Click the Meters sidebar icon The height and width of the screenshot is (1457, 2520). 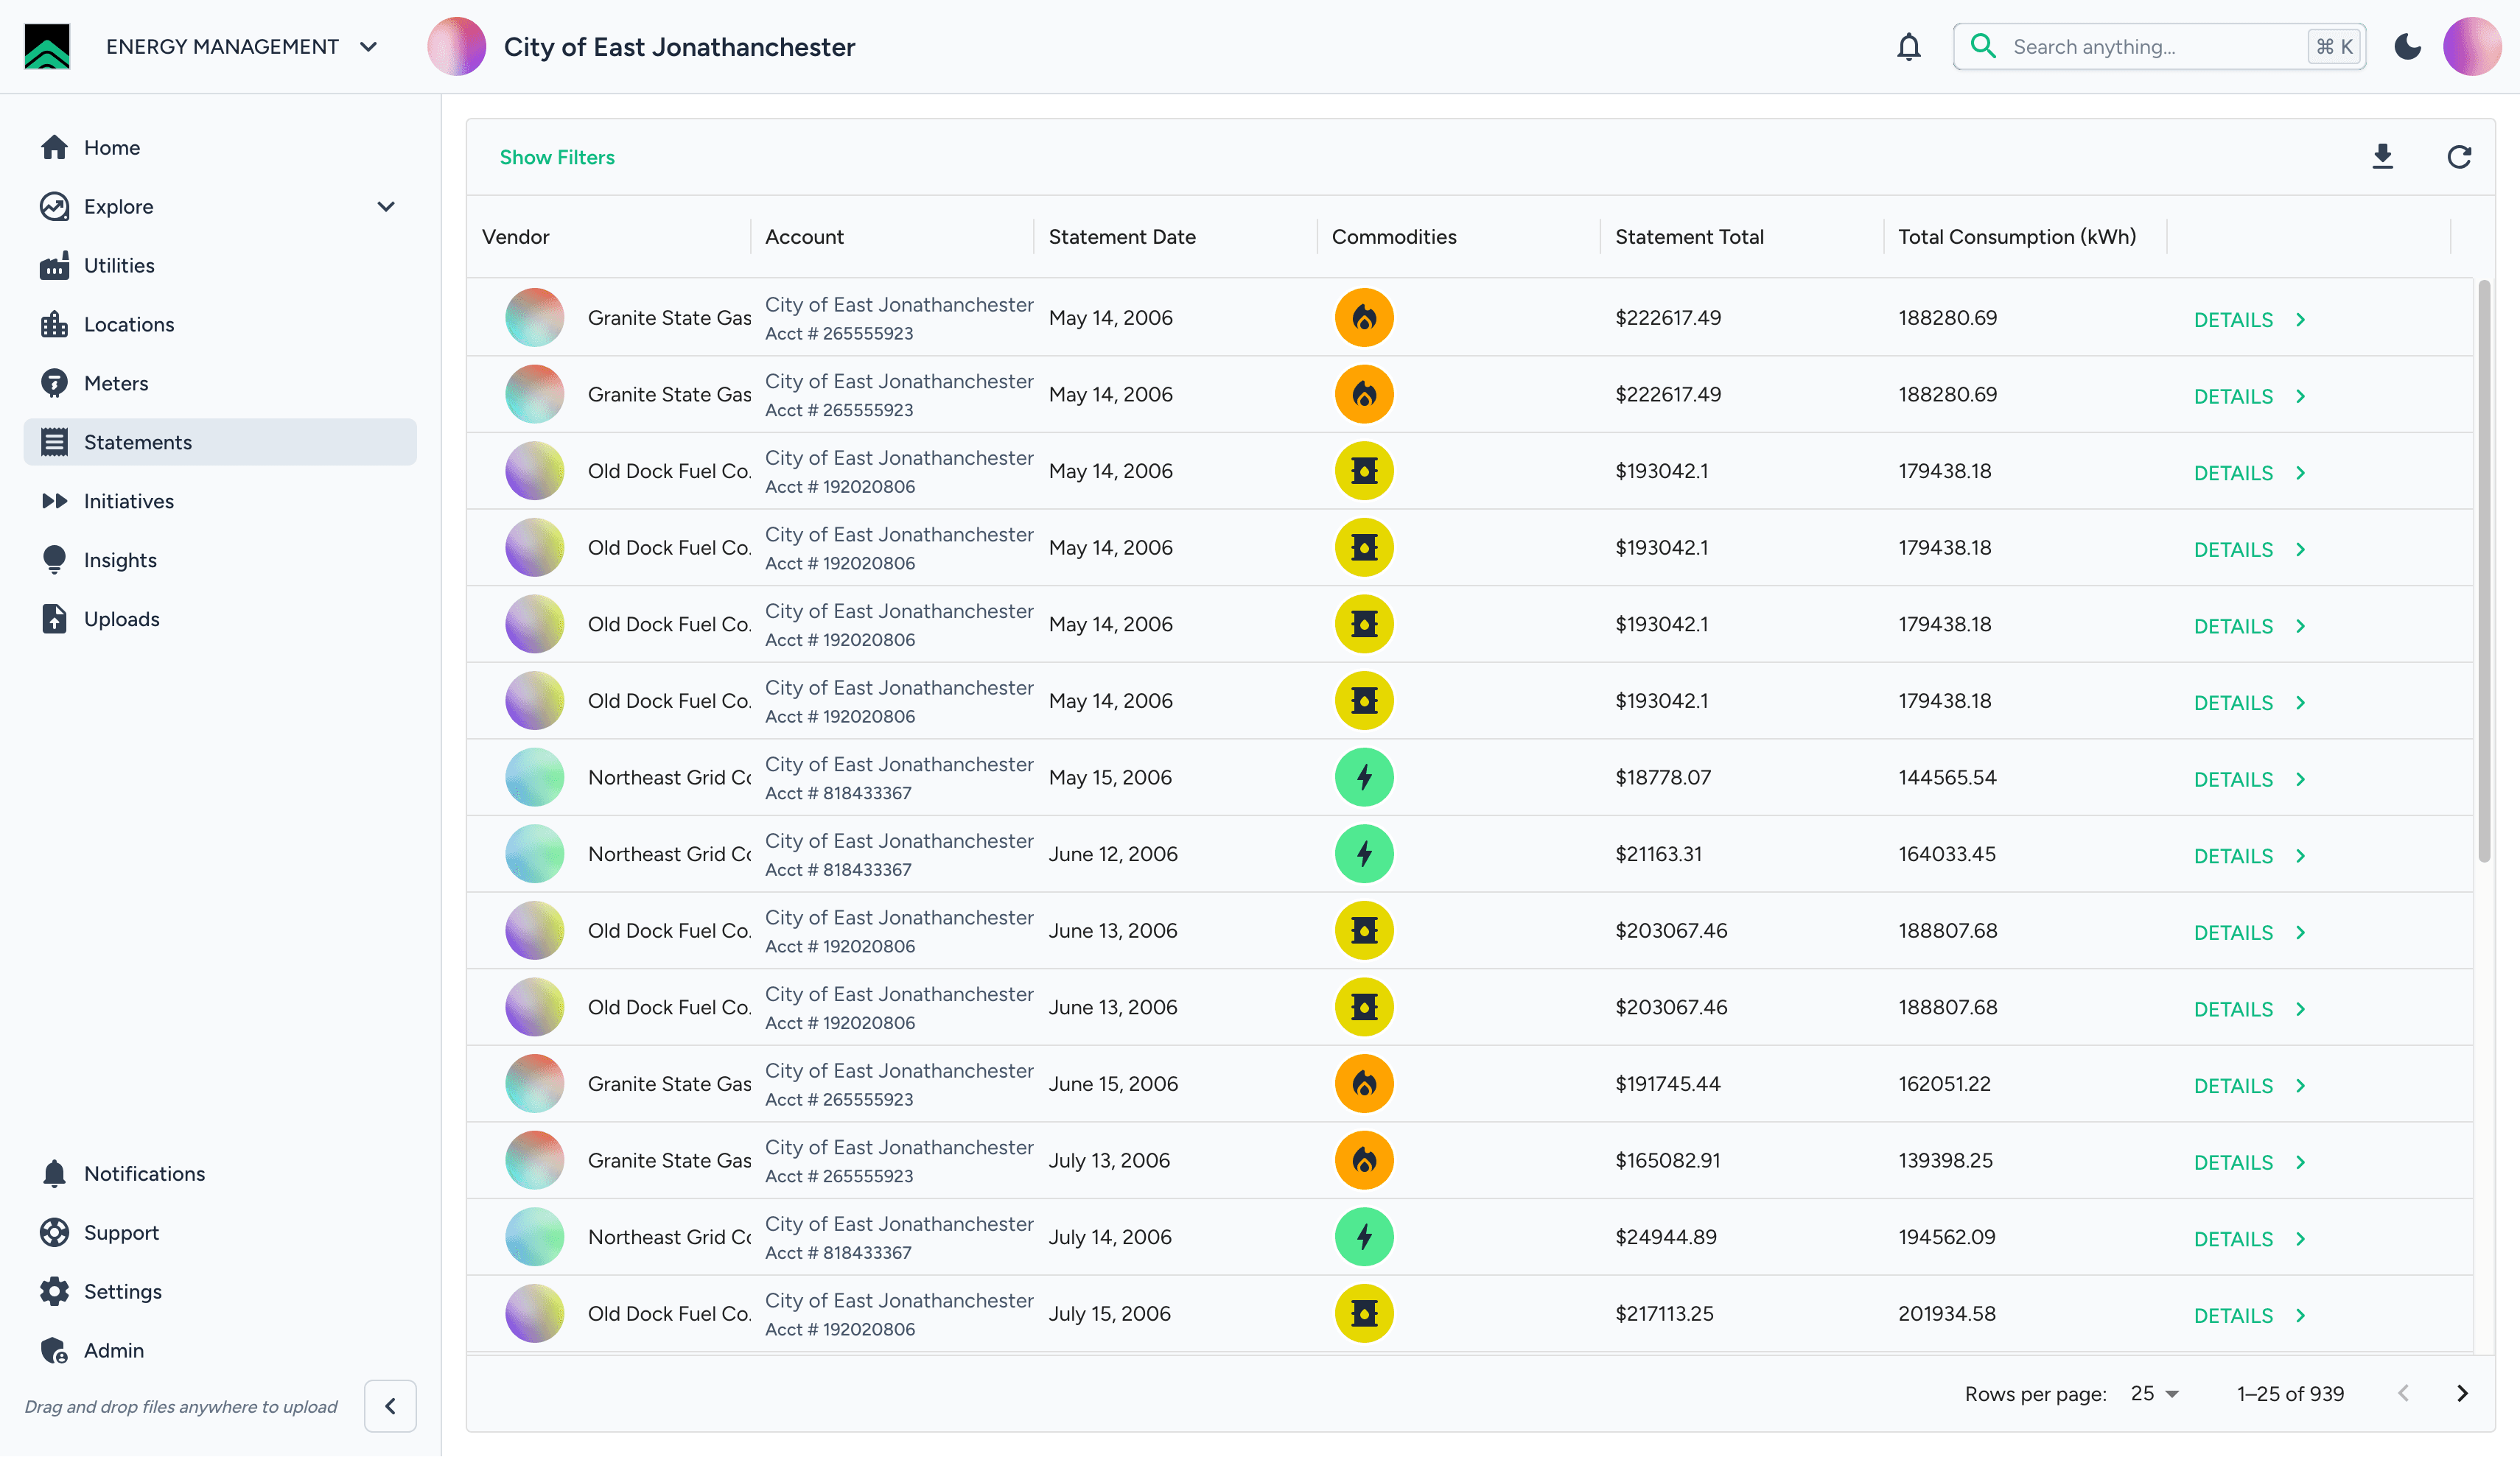(x=54, y=383)
